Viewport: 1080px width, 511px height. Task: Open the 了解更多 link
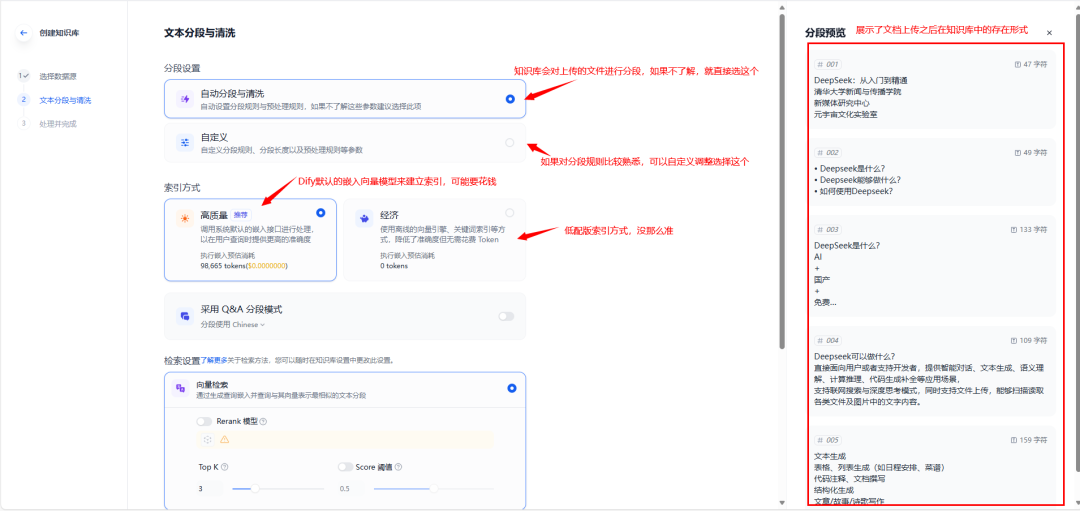pos(214,360)
